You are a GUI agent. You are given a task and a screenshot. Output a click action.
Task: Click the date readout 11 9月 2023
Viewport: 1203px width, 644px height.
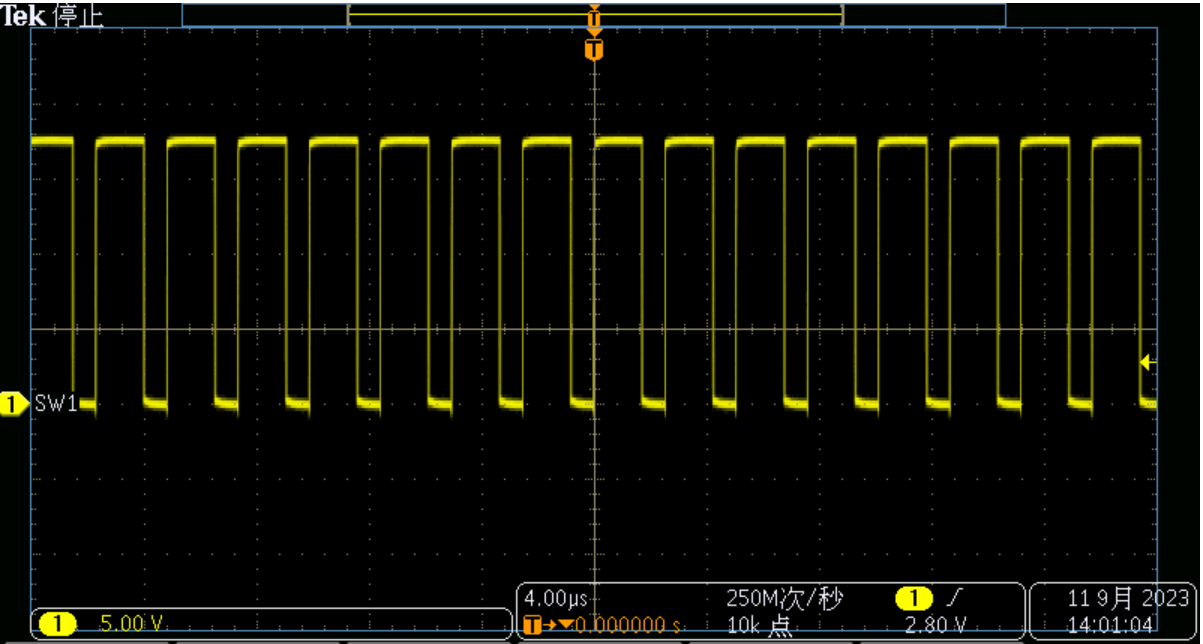tap(1129, 600)
